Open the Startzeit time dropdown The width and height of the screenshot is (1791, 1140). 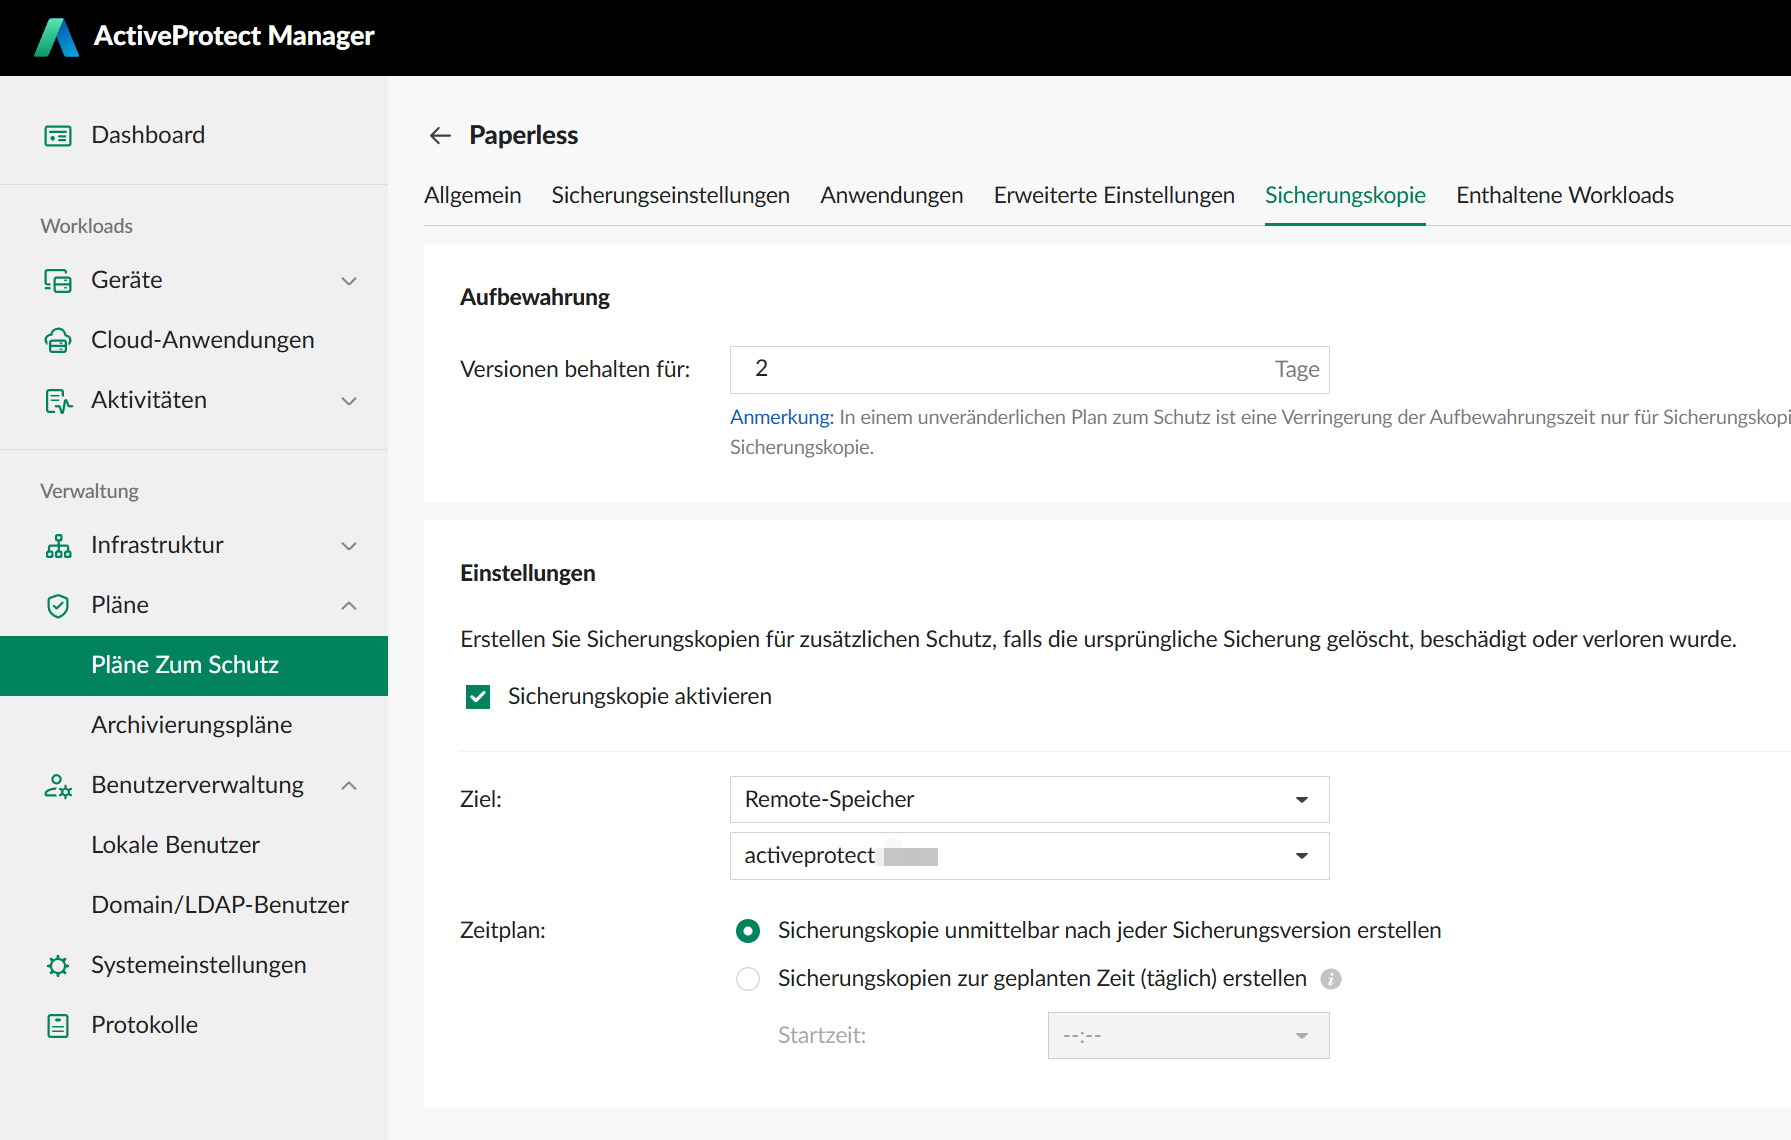(x=1188, y=1036)
